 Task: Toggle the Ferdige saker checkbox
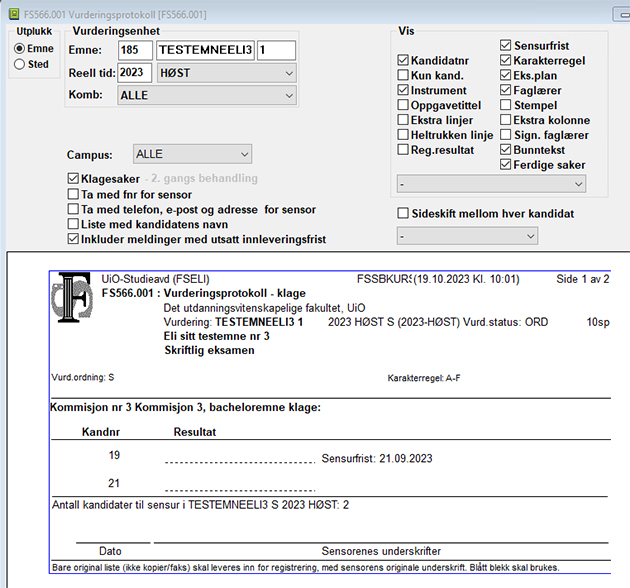point(506,164)
